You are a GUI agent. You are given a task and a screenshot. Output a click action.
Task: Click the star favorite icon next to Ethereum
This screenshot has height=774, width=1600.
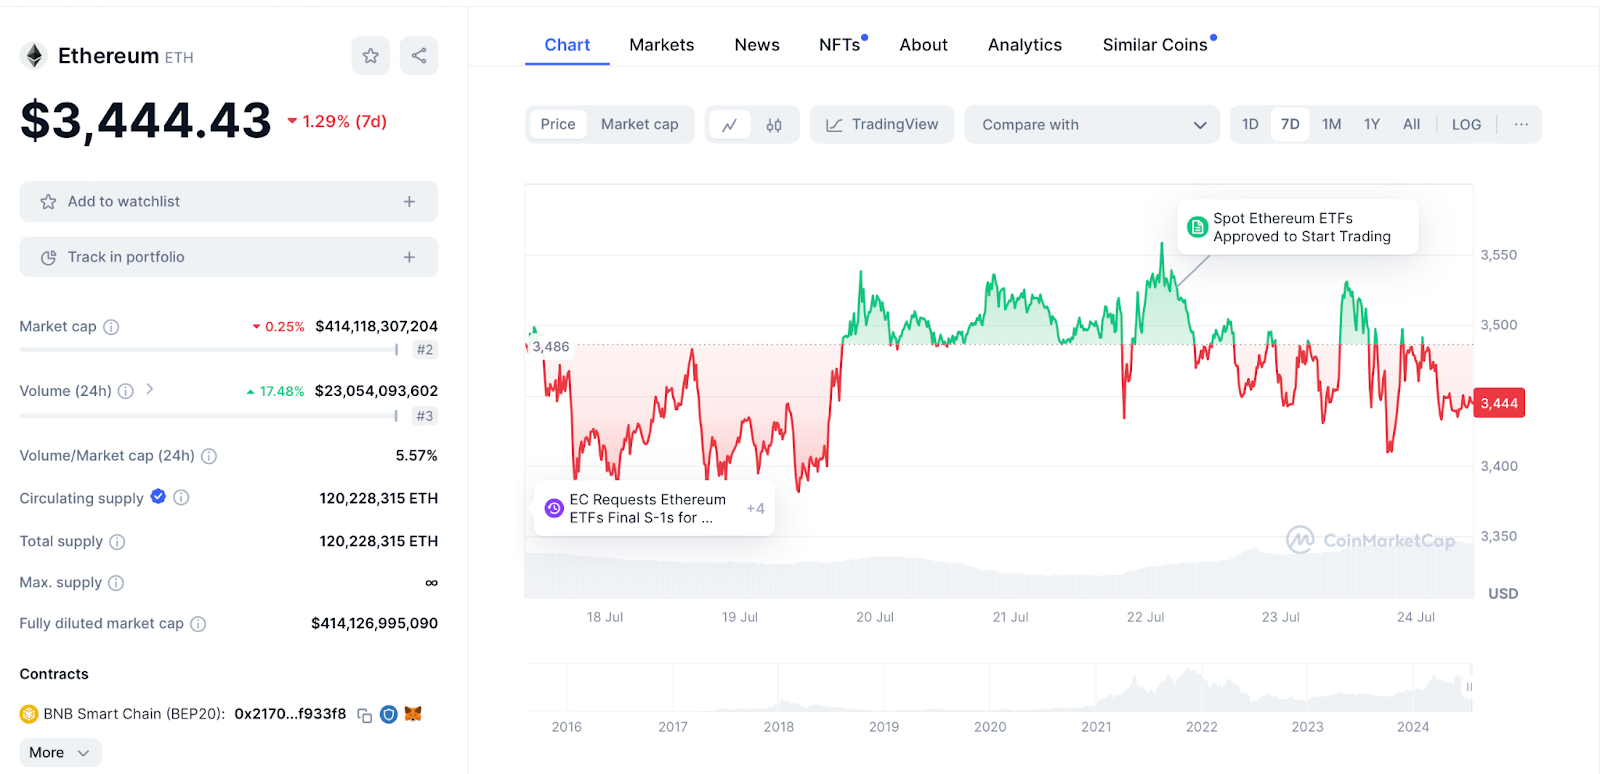pos(370,56)
